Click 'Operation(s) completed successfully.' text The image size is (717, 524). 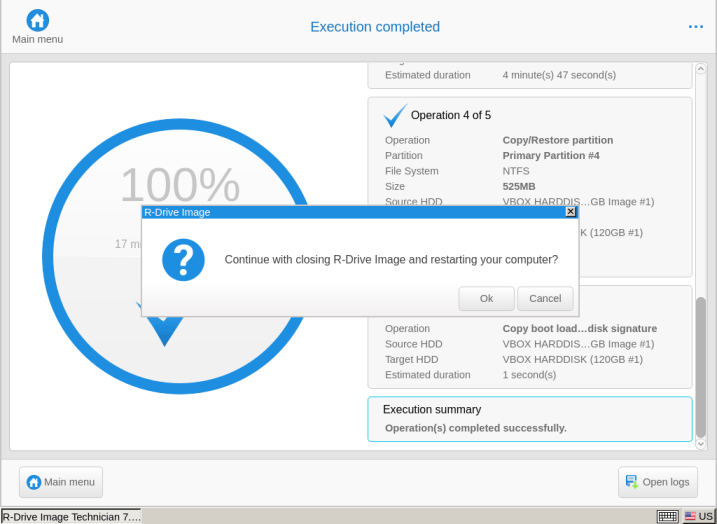pos(476,428)
